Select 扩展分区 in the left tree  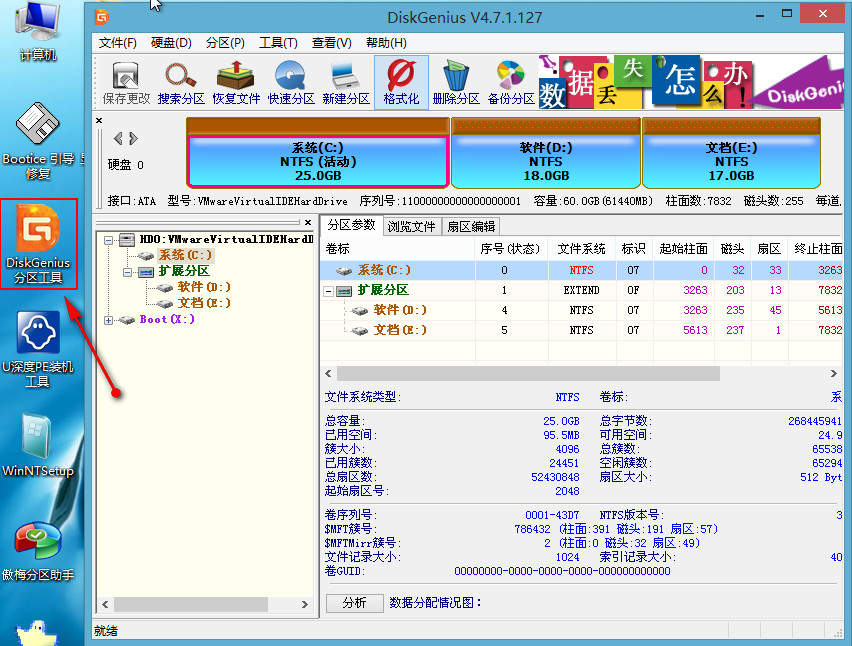(184, 271)
